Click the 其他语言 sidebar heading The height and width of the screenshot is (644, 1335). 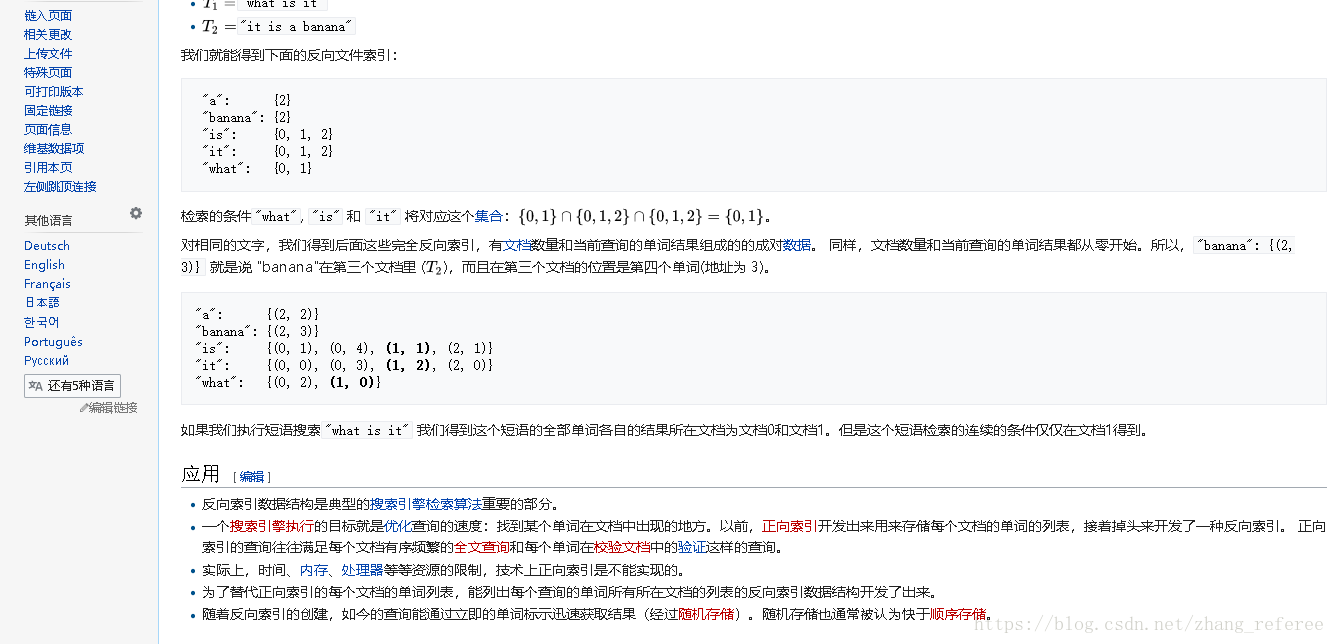coord(48,220)
